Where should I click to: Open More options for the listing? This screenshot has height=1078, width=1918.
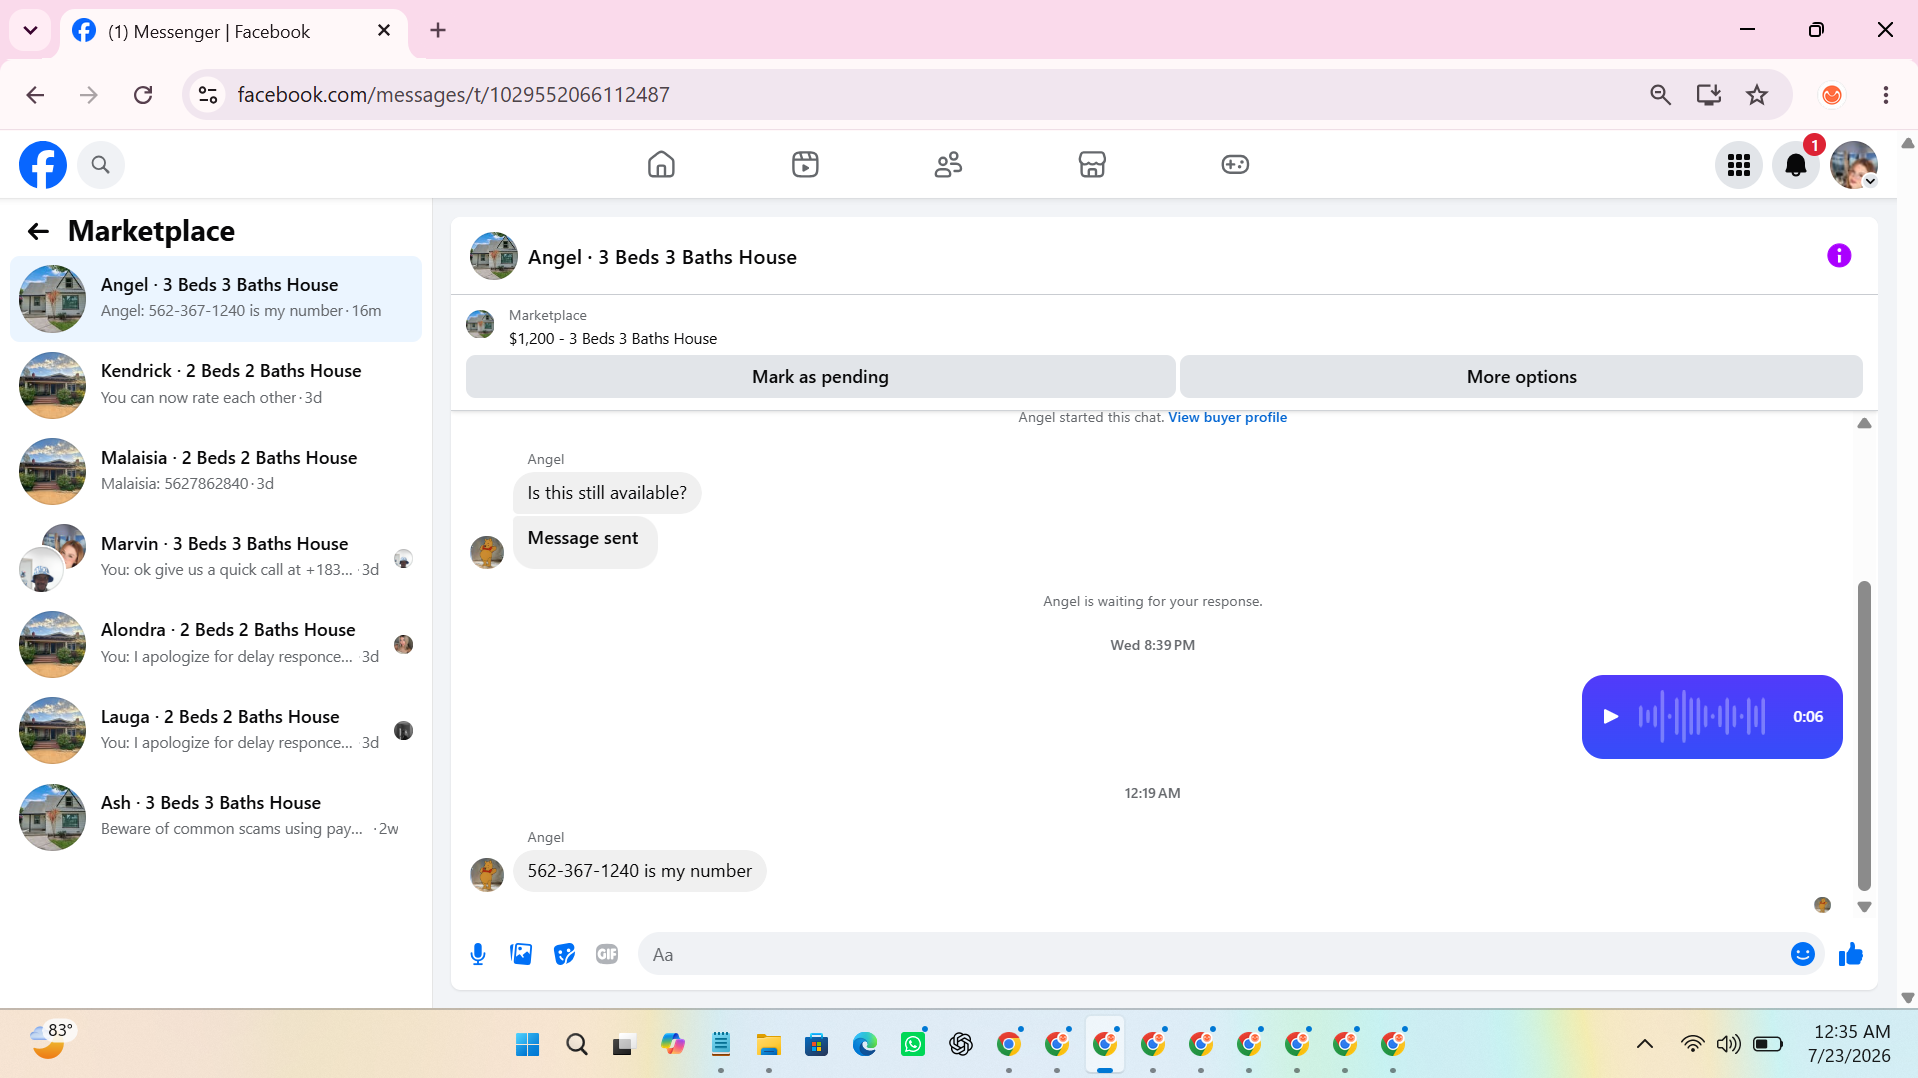1521,377
